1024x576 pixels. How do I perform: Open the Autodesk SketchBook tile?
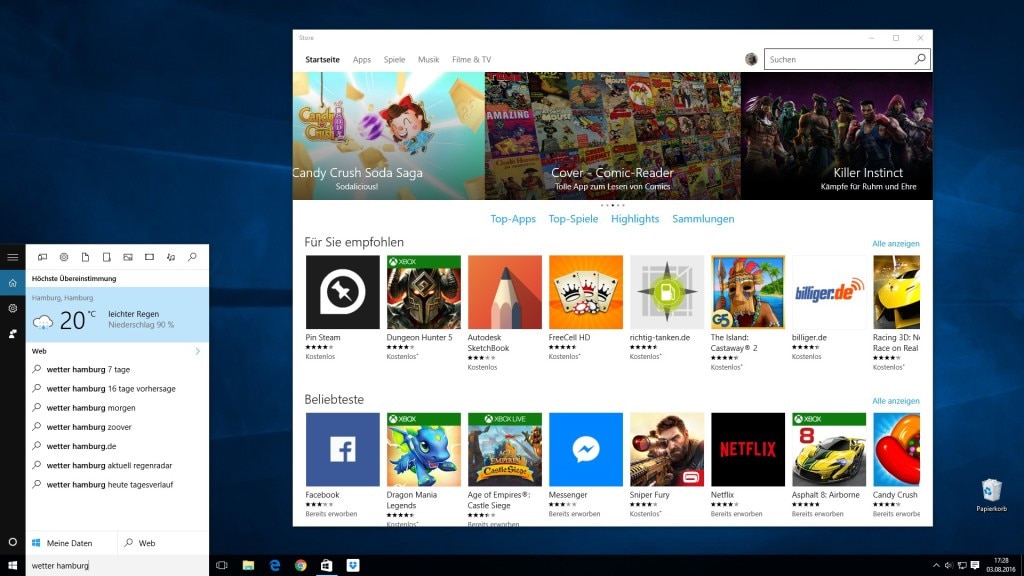coord(505,292)
